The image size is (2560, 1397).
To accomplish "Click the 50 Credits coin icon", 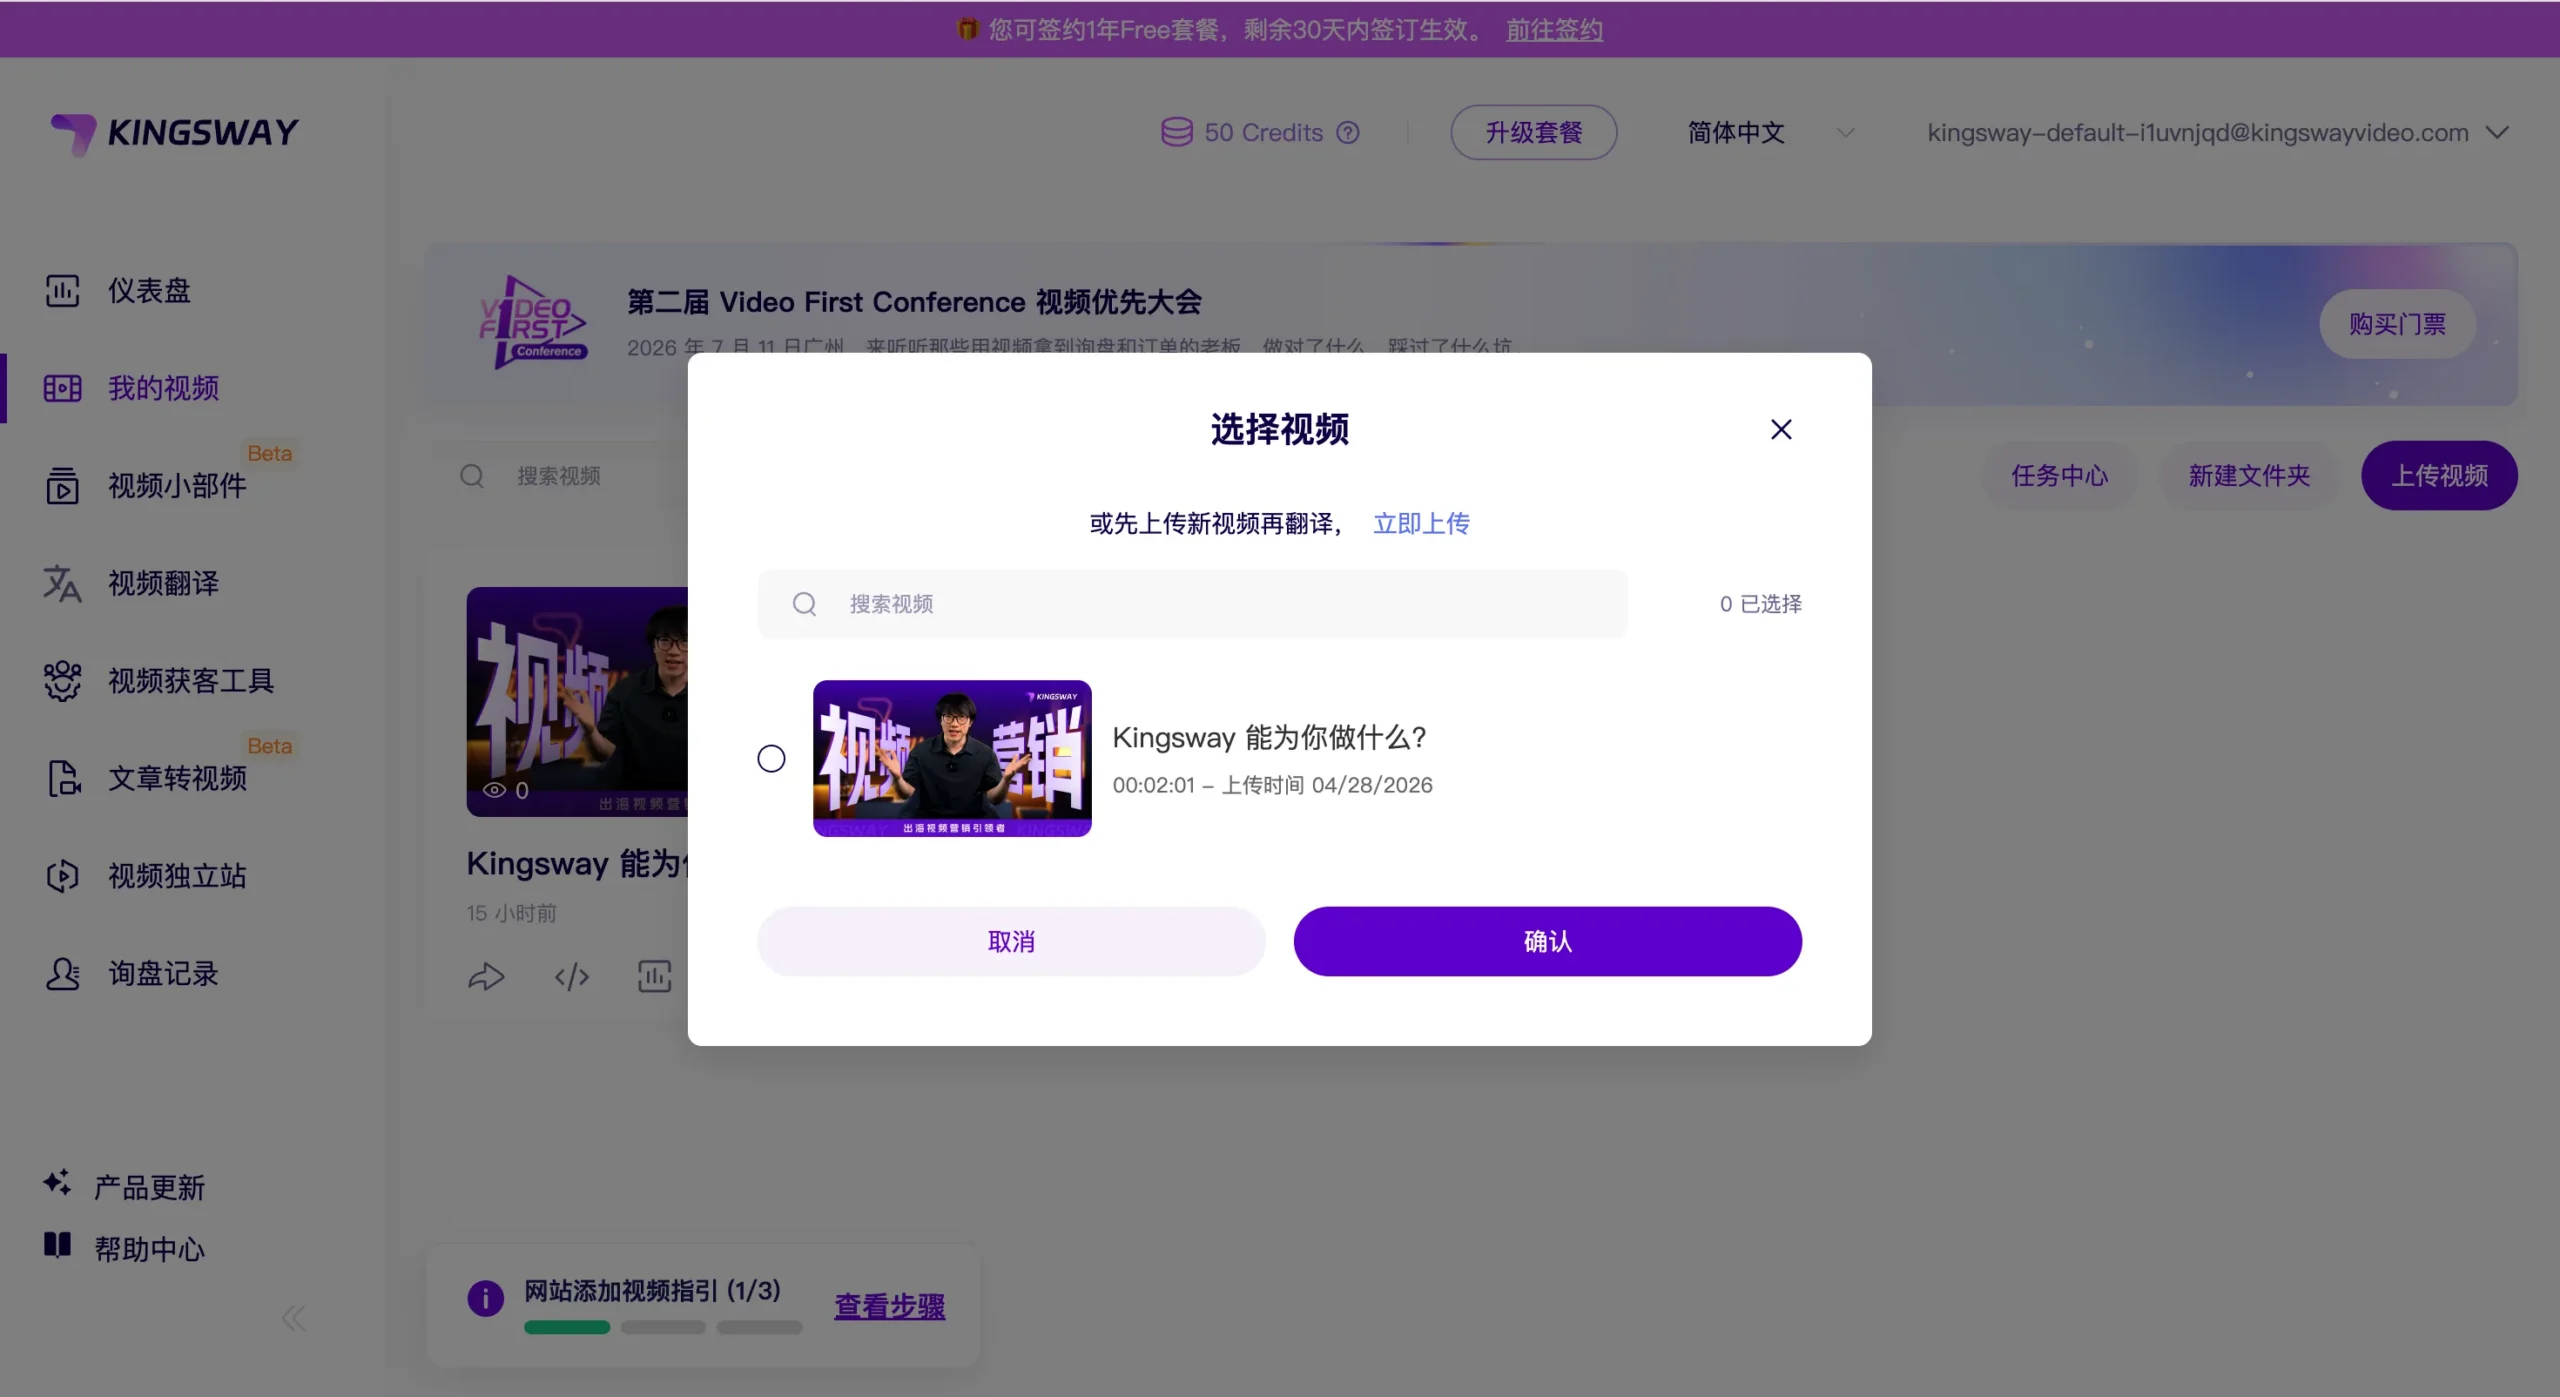I will pyautogui.click(x=1176, y=132).
